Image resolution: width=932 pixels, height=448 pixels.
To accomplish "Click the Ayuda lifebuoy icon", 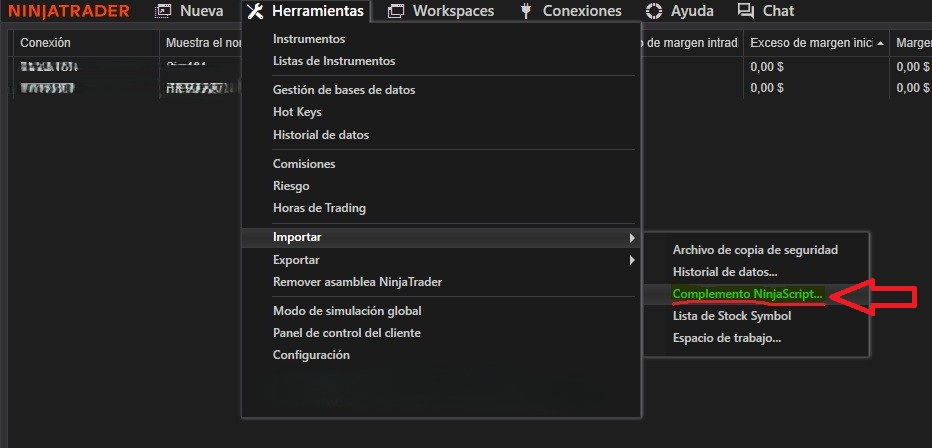I will 654,11.
